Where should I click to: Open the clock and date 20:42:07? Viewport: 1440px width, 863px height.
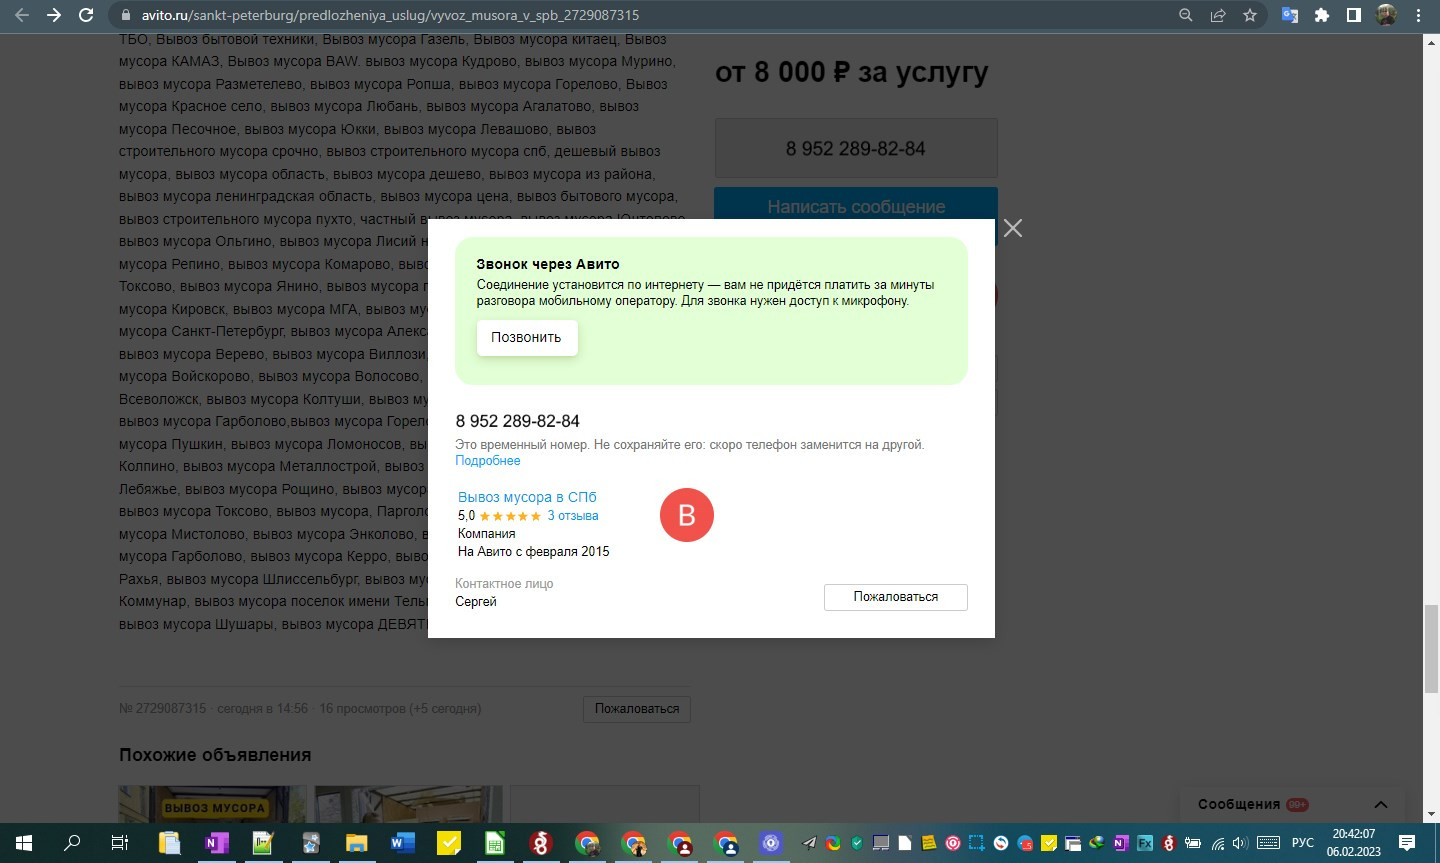point(1354,843)
